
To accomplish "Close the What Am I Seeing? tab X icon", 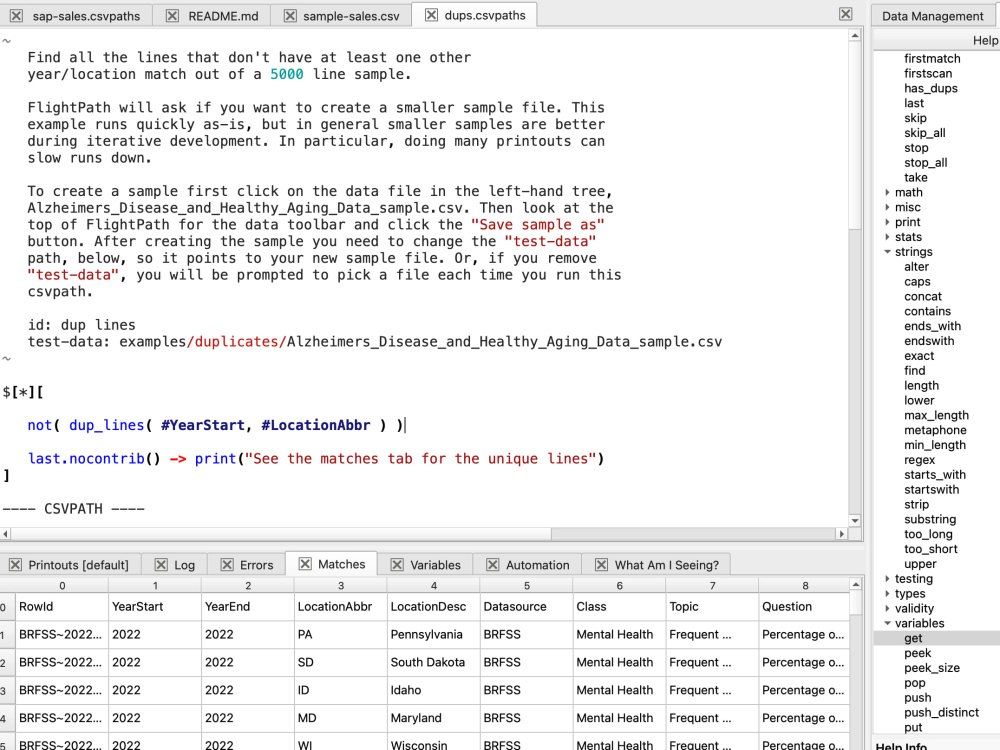I will click(x=601, y=564).
